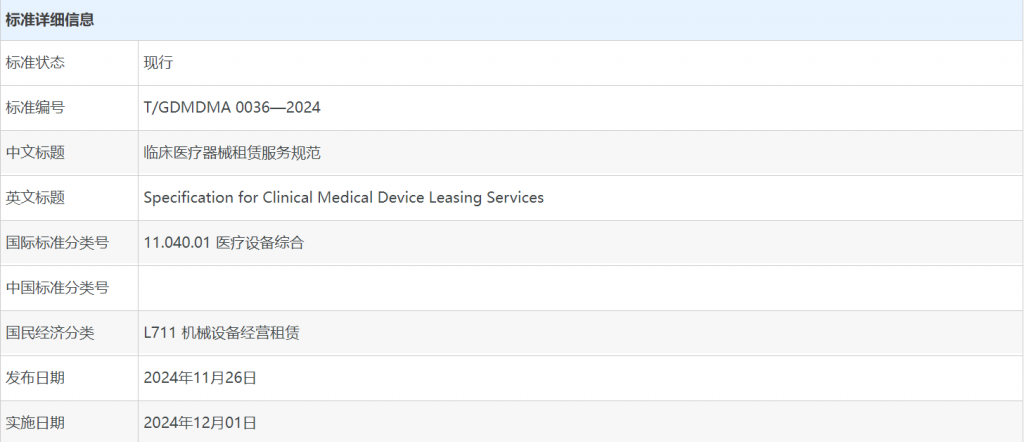Select the 中国标准分类号 label
The height and width of the screenshot is (442, 1024).
57,287
